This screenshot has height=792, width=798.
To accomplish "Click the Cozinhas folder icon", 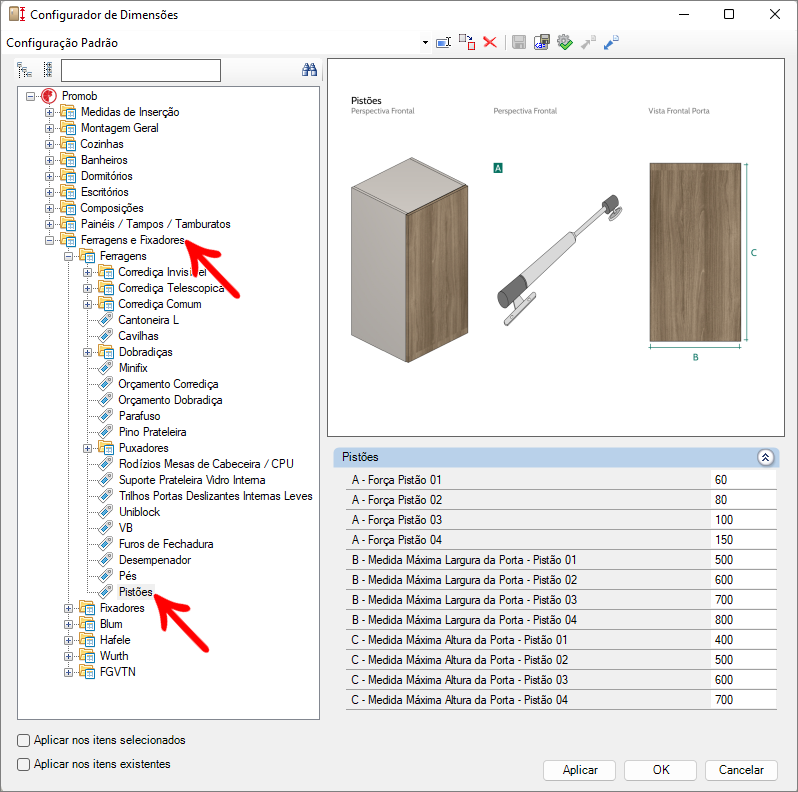I will click(68, 144).
